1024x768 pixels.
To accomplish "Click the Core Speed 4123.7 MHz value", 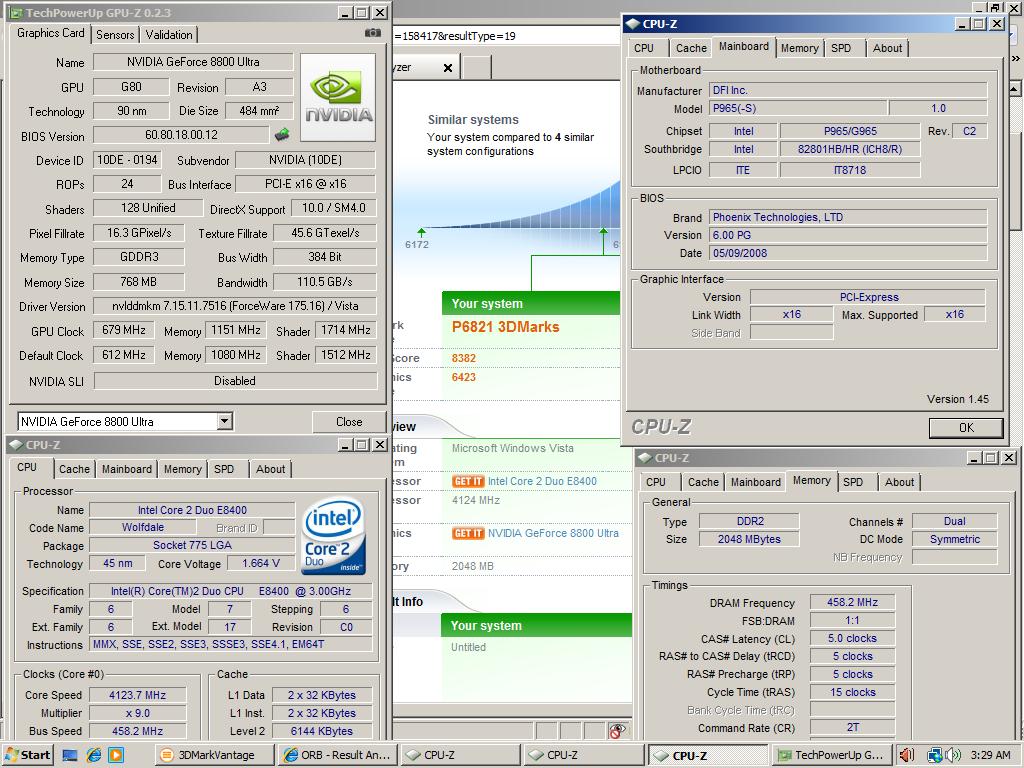I will tap(137, 695).
